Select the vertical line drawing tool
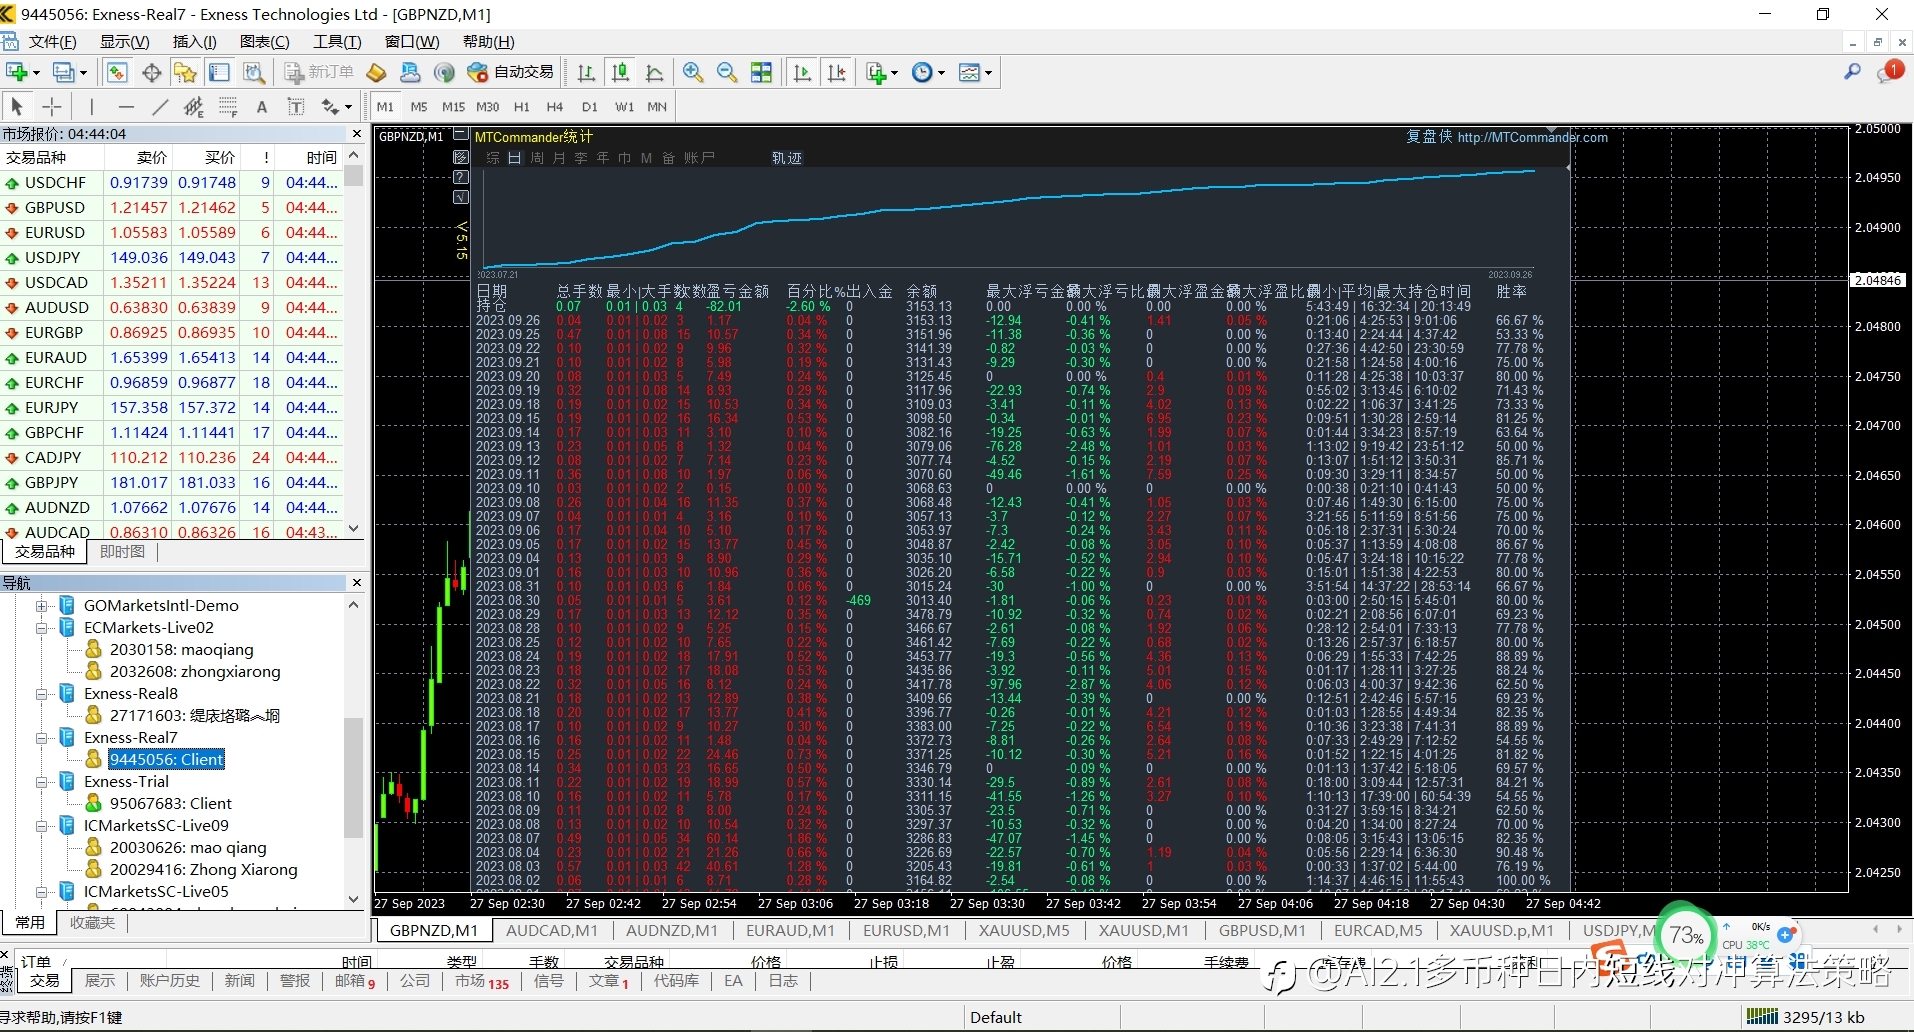Screen dimensions: 1914x1032 click(91, 106)
